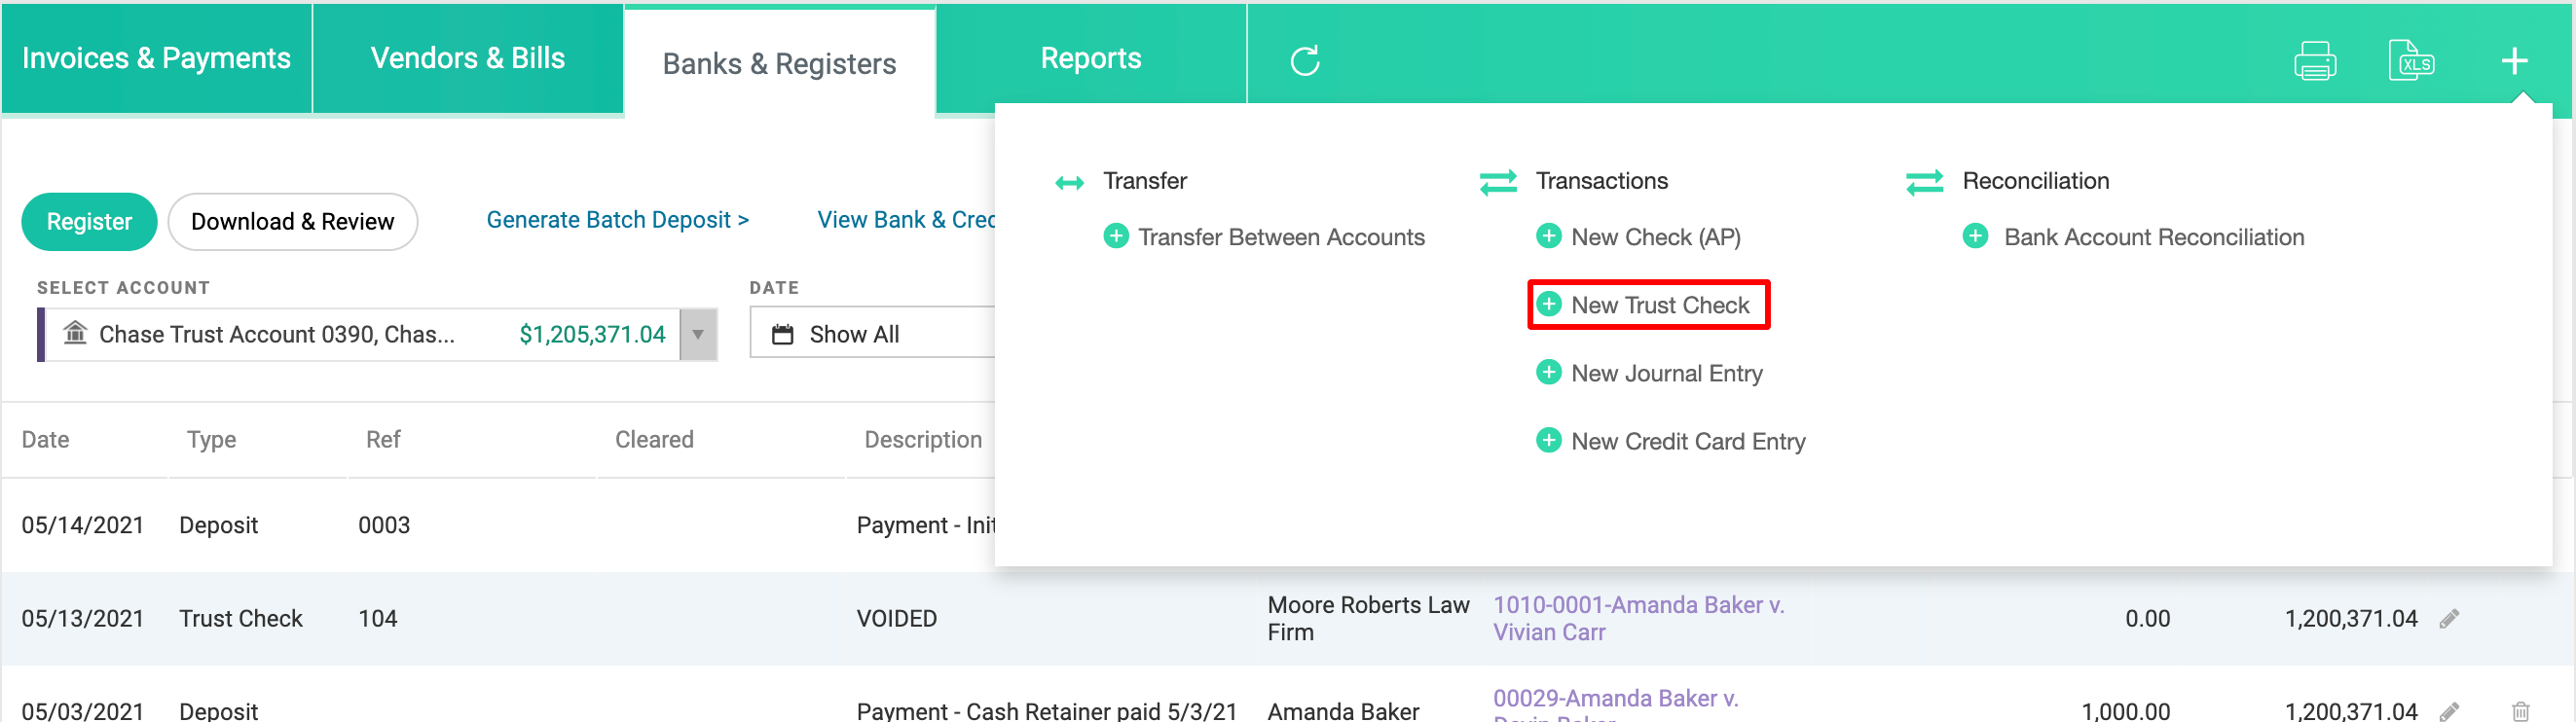Sort by Date column header

(x=45, y=440)
